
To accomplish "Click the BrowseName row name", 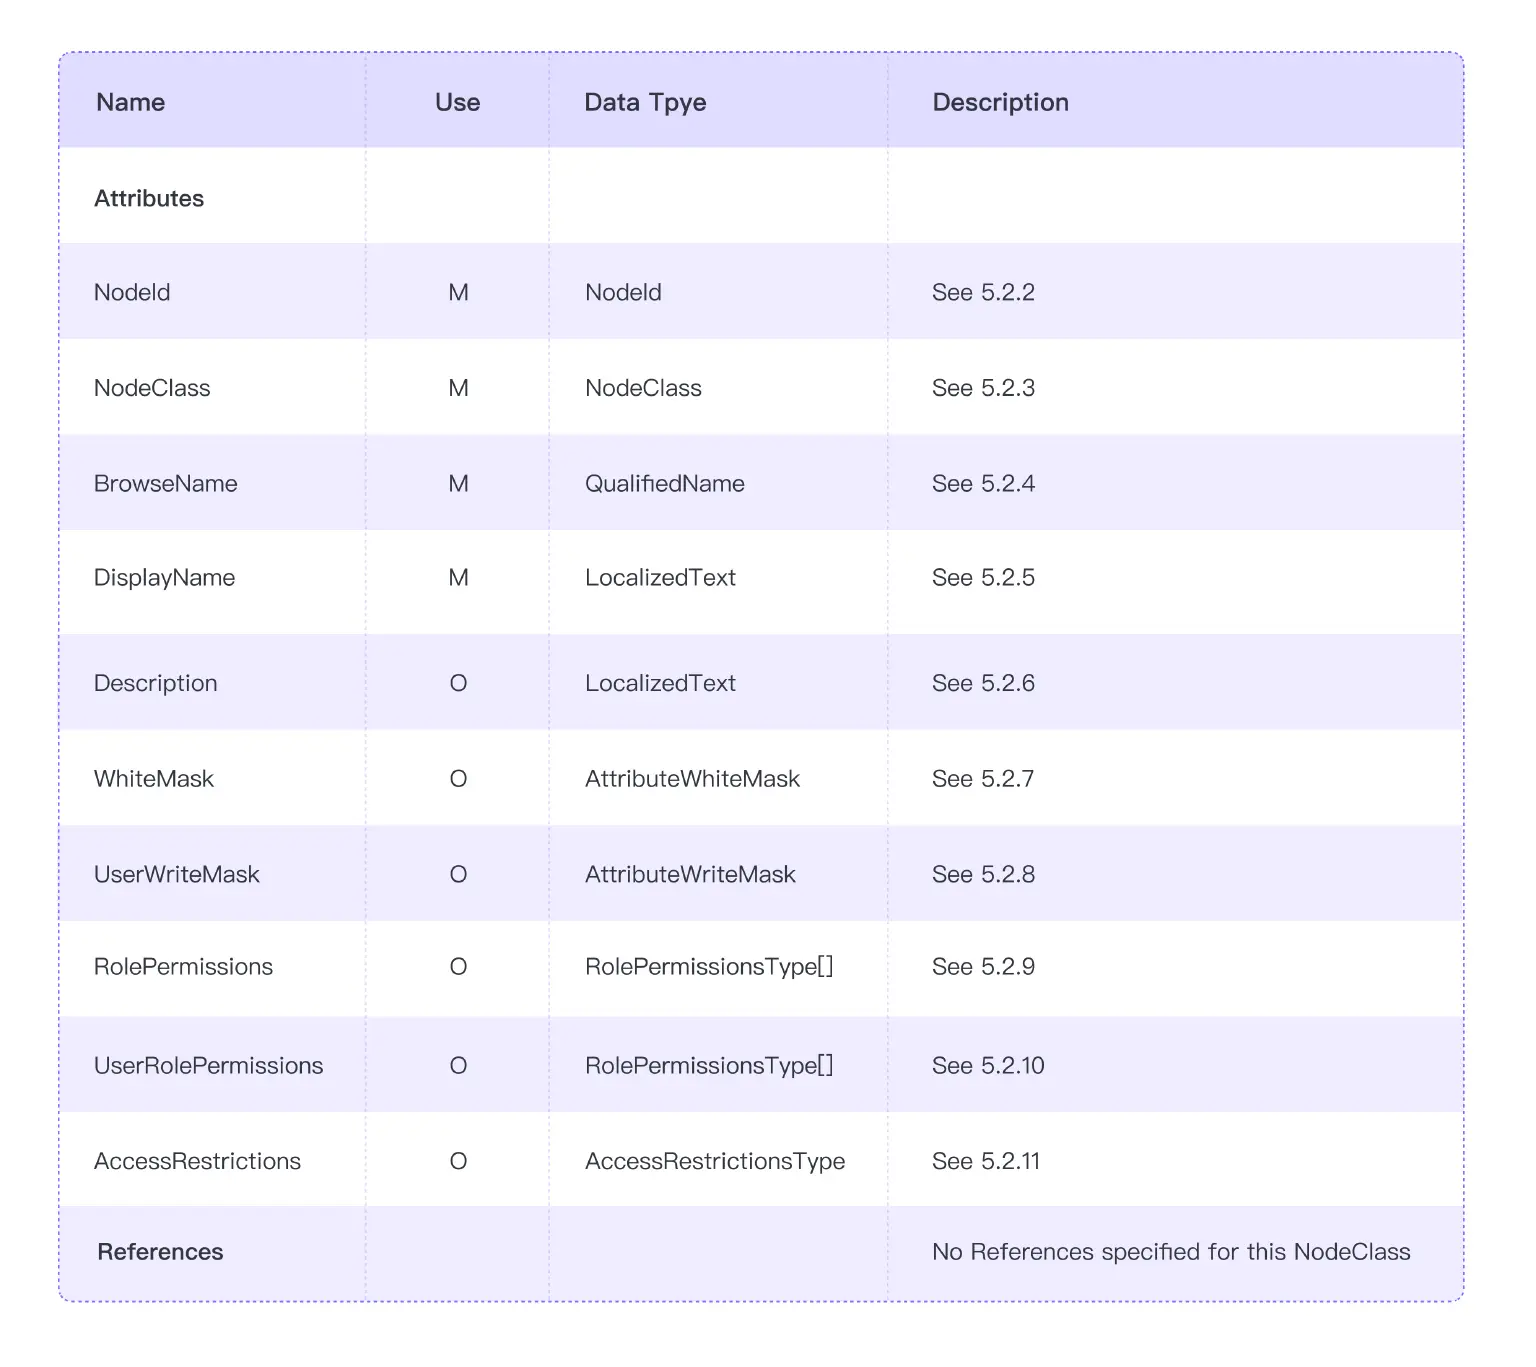I will click(165, 484).
